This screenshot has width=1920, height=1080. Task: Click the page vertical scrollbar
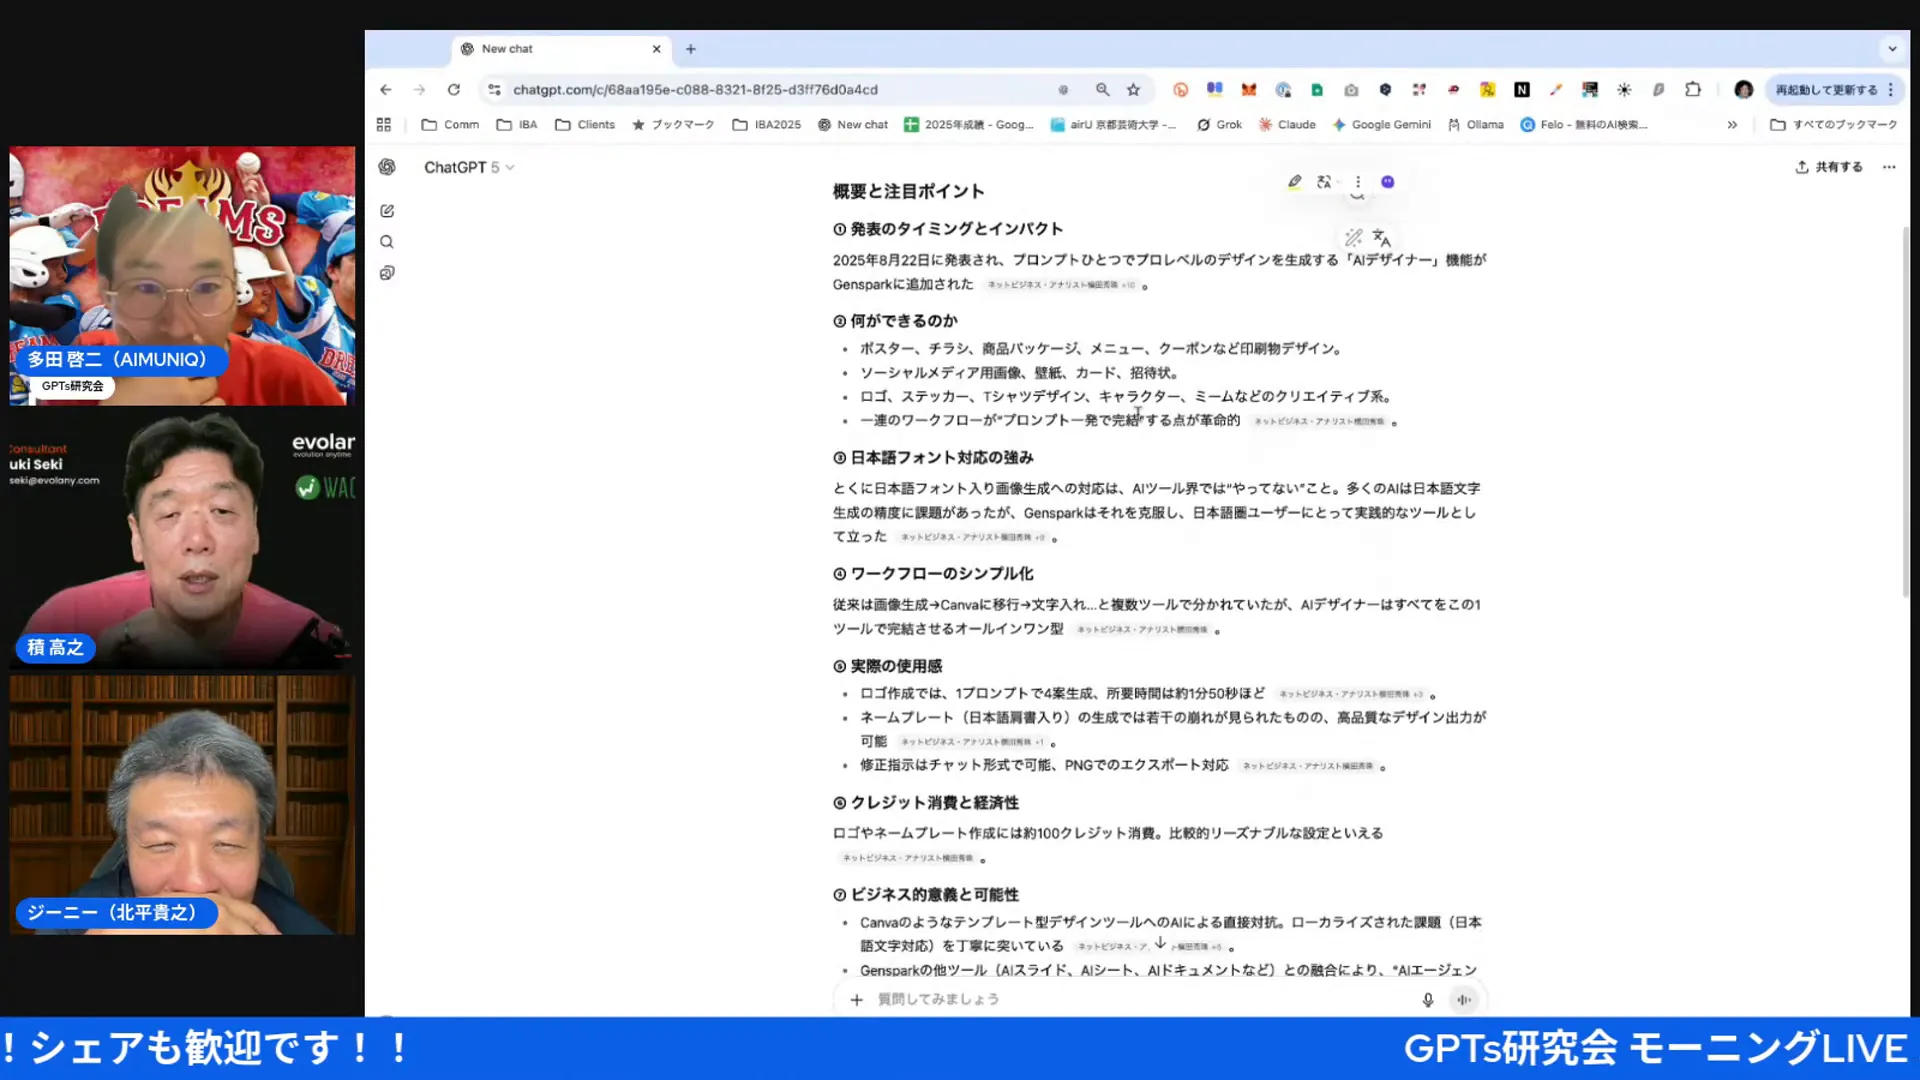pos(1905,410)
